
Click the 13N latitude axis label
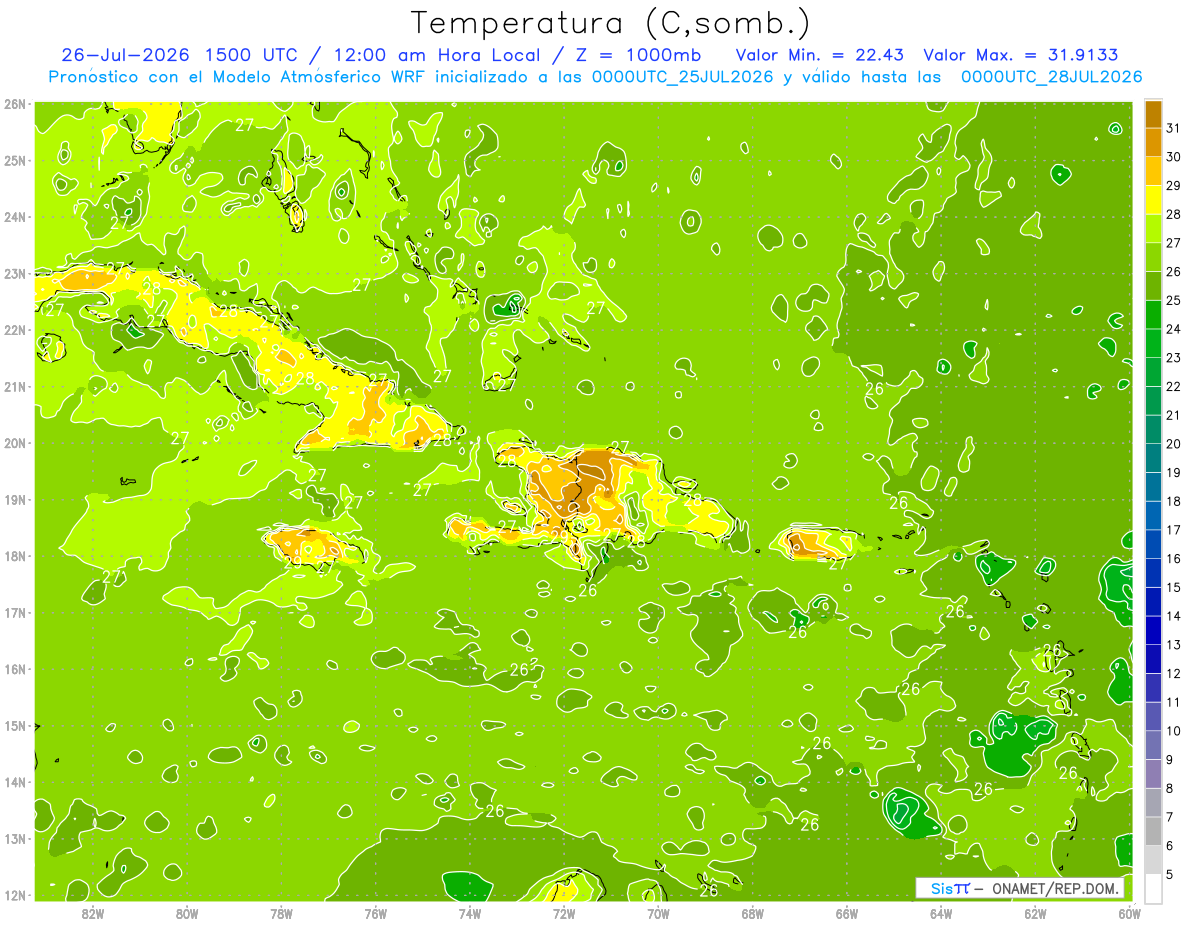tap(14, 838)
